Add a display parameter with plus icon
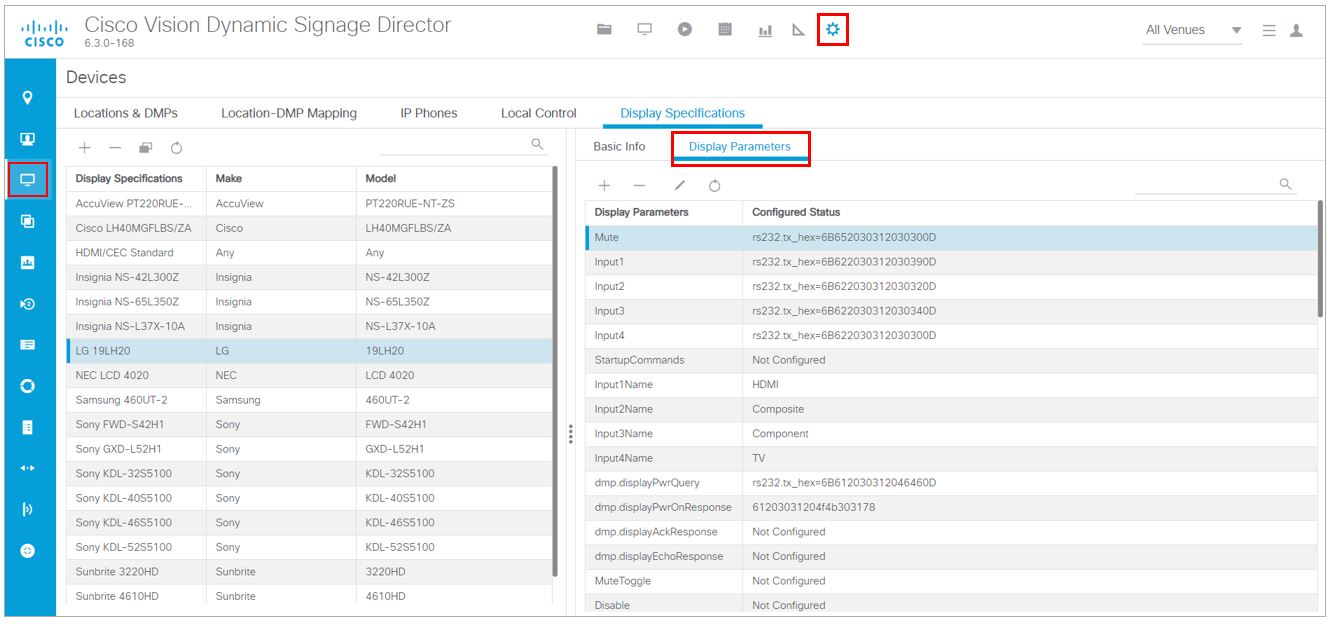Viewport: 1332px width, 625px height. pos(604,185)
